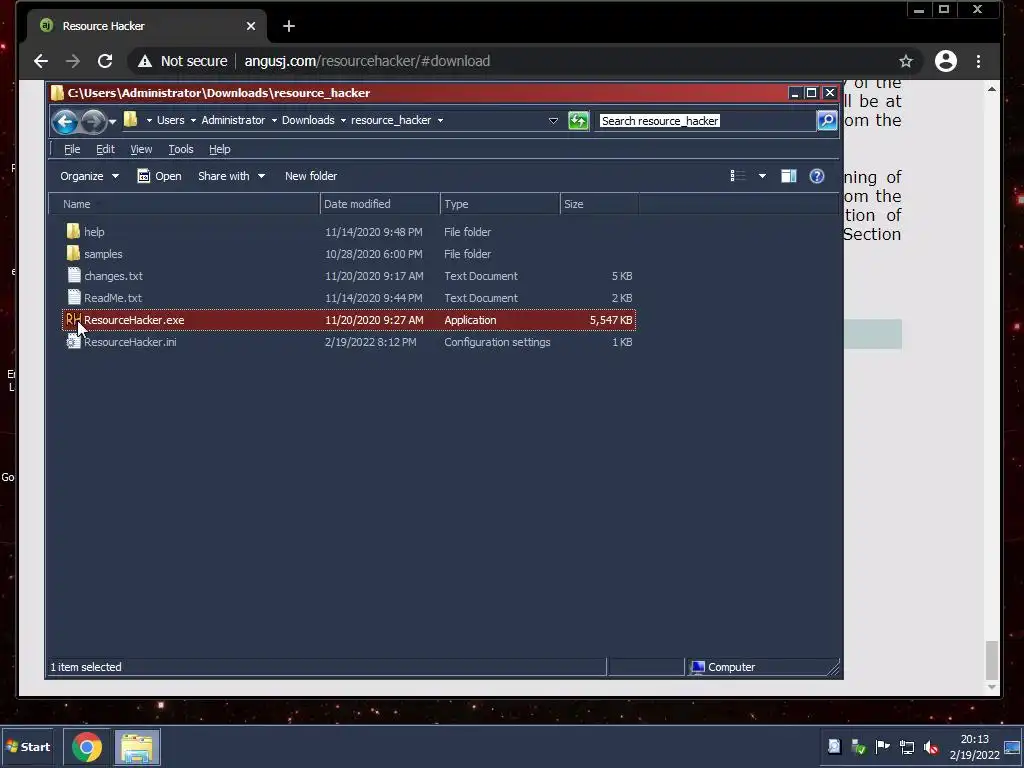The width and height of the screenshot is (1024, 768).
Task: Select the ResourceHacker.ini file icon
Action: pyautogui.click(x=74, y=342)
